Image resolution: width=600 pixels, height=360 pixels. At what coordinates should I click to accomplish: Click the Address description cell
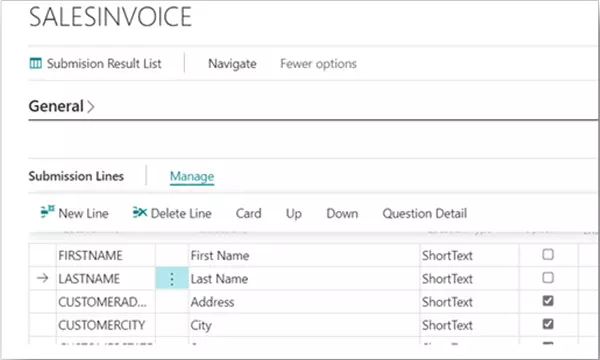(304, 302)
